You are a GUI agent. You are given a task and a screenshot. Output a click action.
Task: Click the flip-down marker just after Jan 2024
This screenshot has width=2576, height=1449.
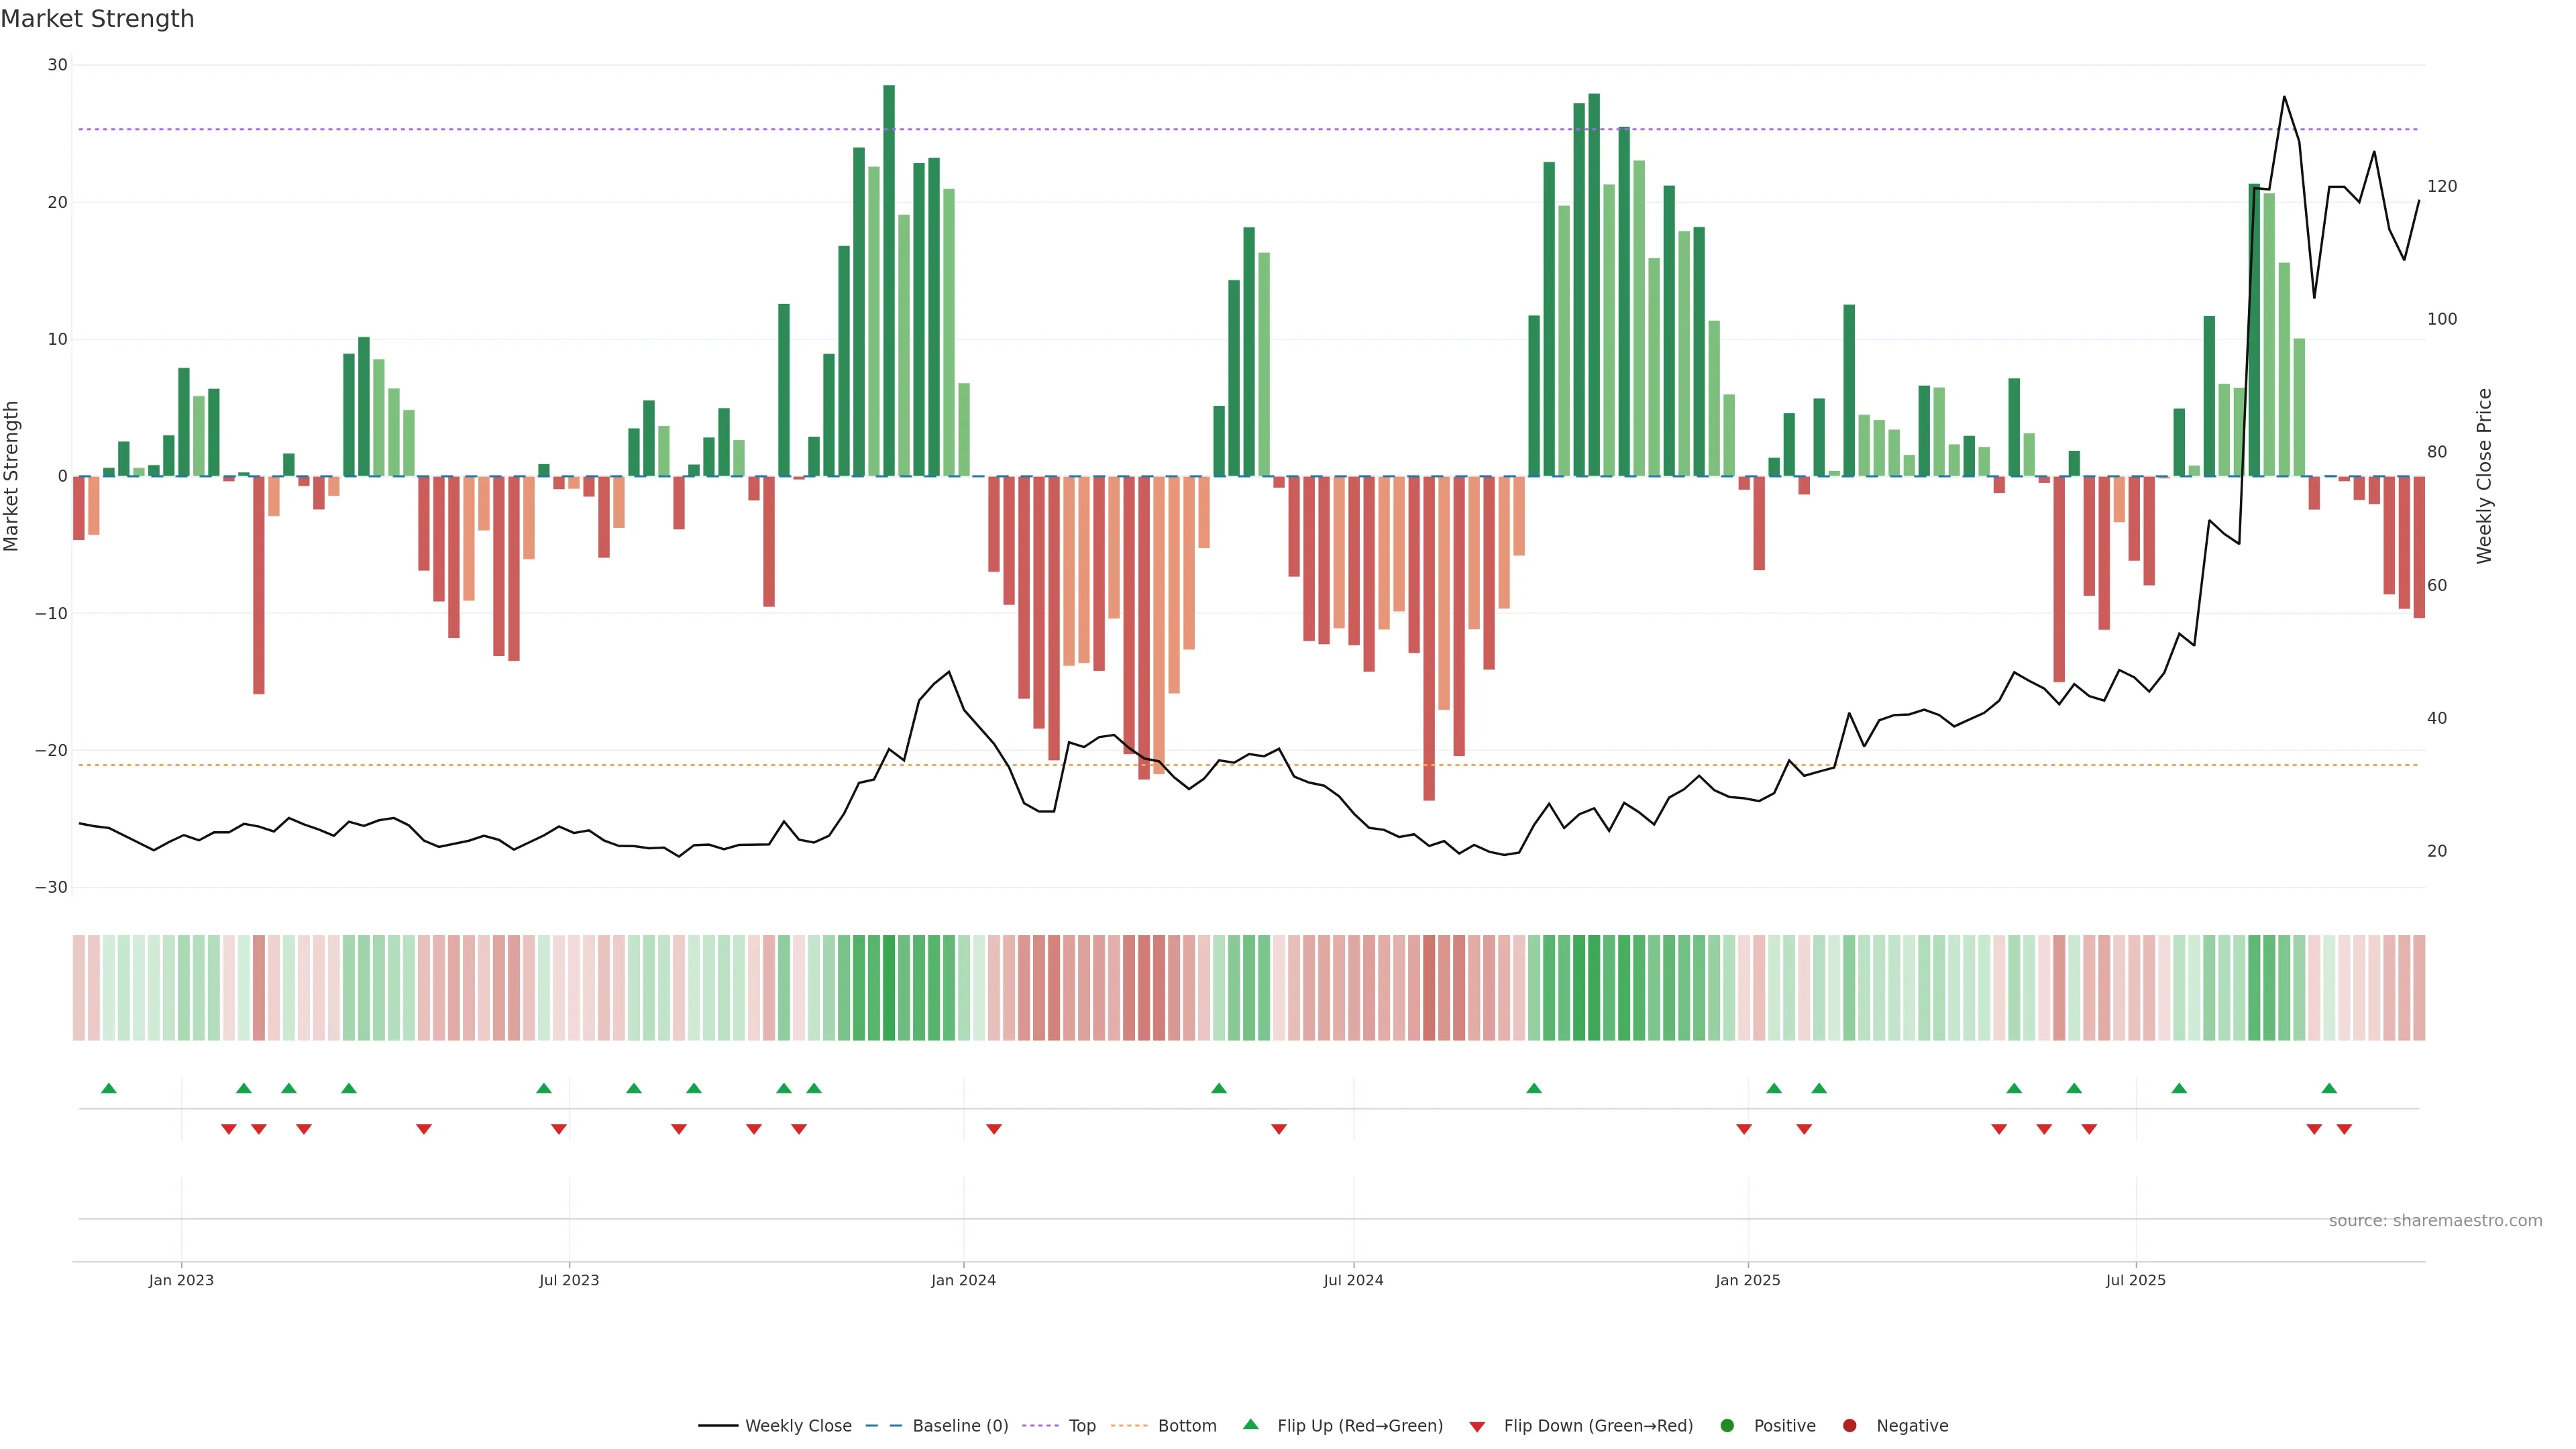(994, 1129)
